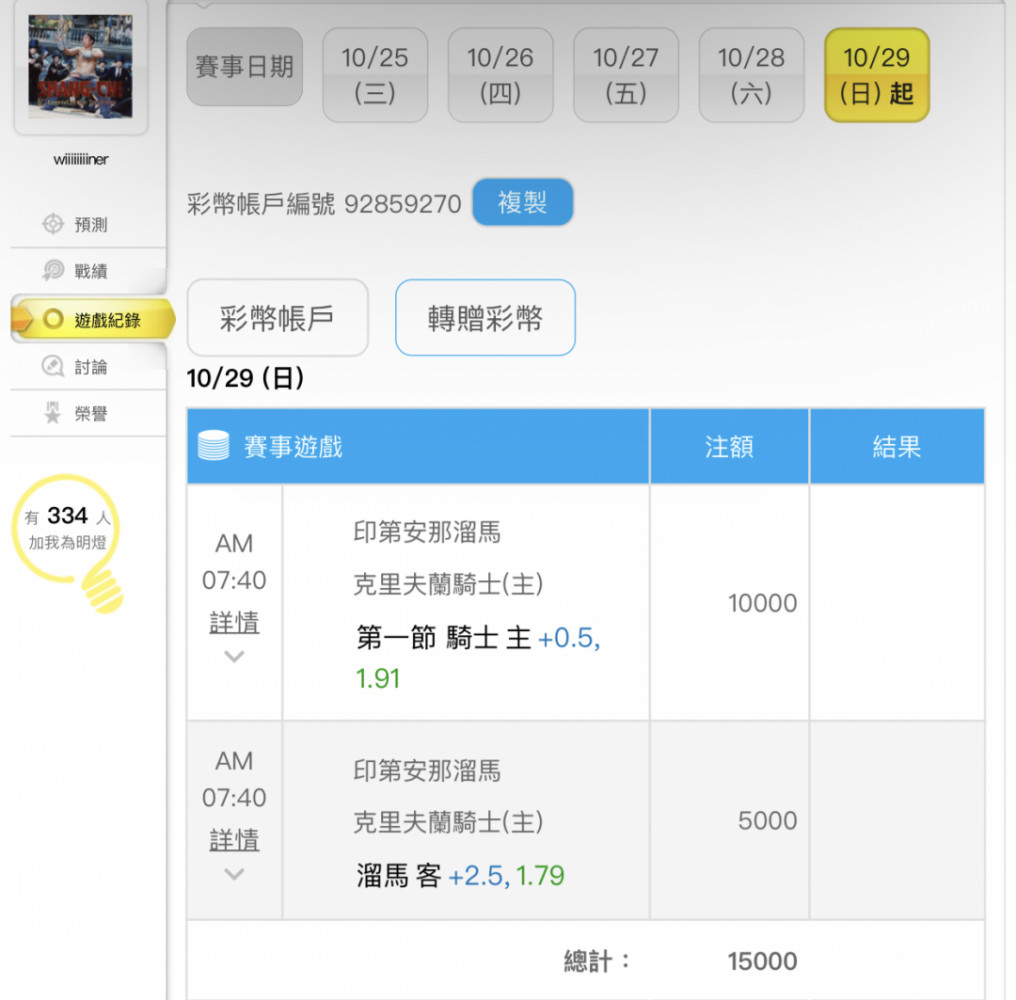Select the 10/26 (四) date tab
The height and width of the screenshot is (1000, 1016).
click(x=500, y=75)
